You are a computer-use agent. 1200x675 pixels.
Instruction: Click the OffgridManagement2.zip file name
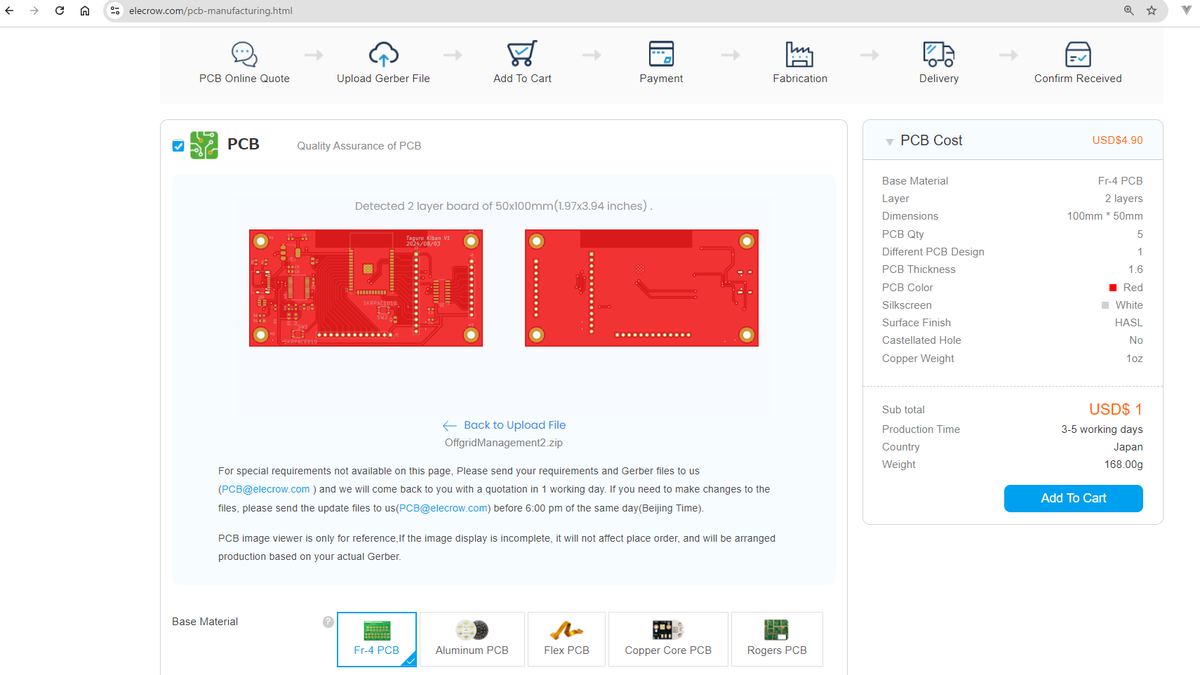(x=504, y=442)
